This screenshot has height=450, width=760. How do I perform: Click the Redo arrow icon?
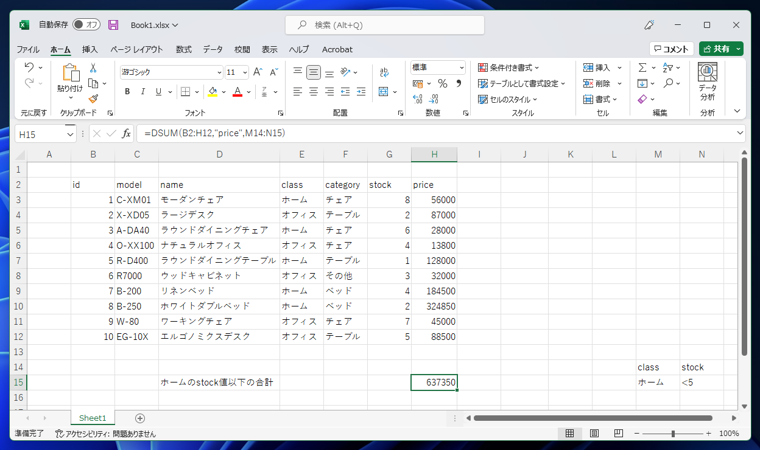click(x=29, y=83)
